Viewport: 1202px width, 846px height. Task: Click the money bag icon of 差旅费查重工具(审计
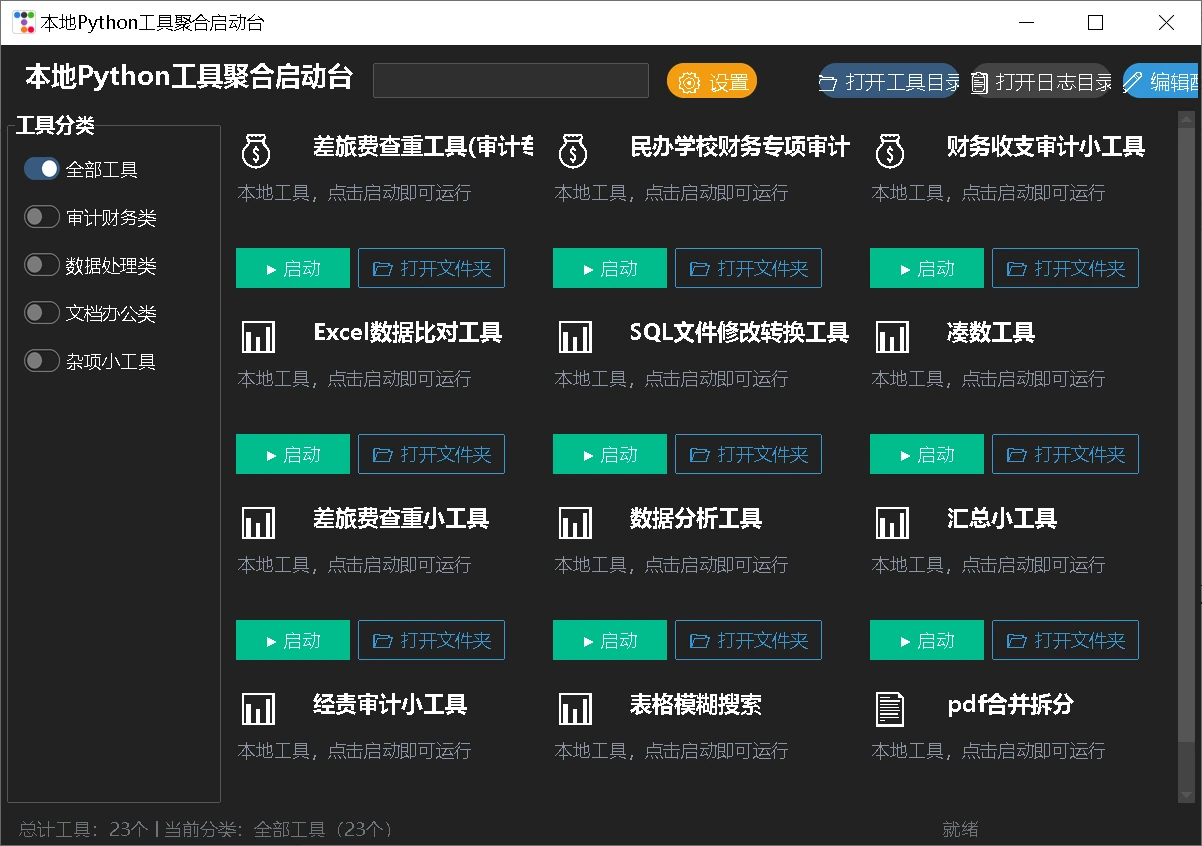point(257,151)
